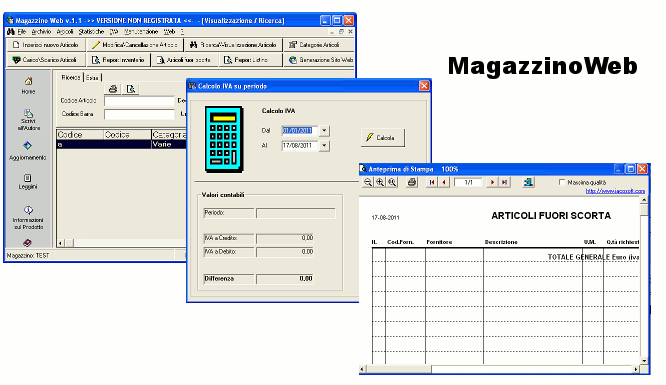The width and height of the screenshot is (666, 385).
Task: Click the Al date field 17/08/2011
Action: [x=300, y=145]
